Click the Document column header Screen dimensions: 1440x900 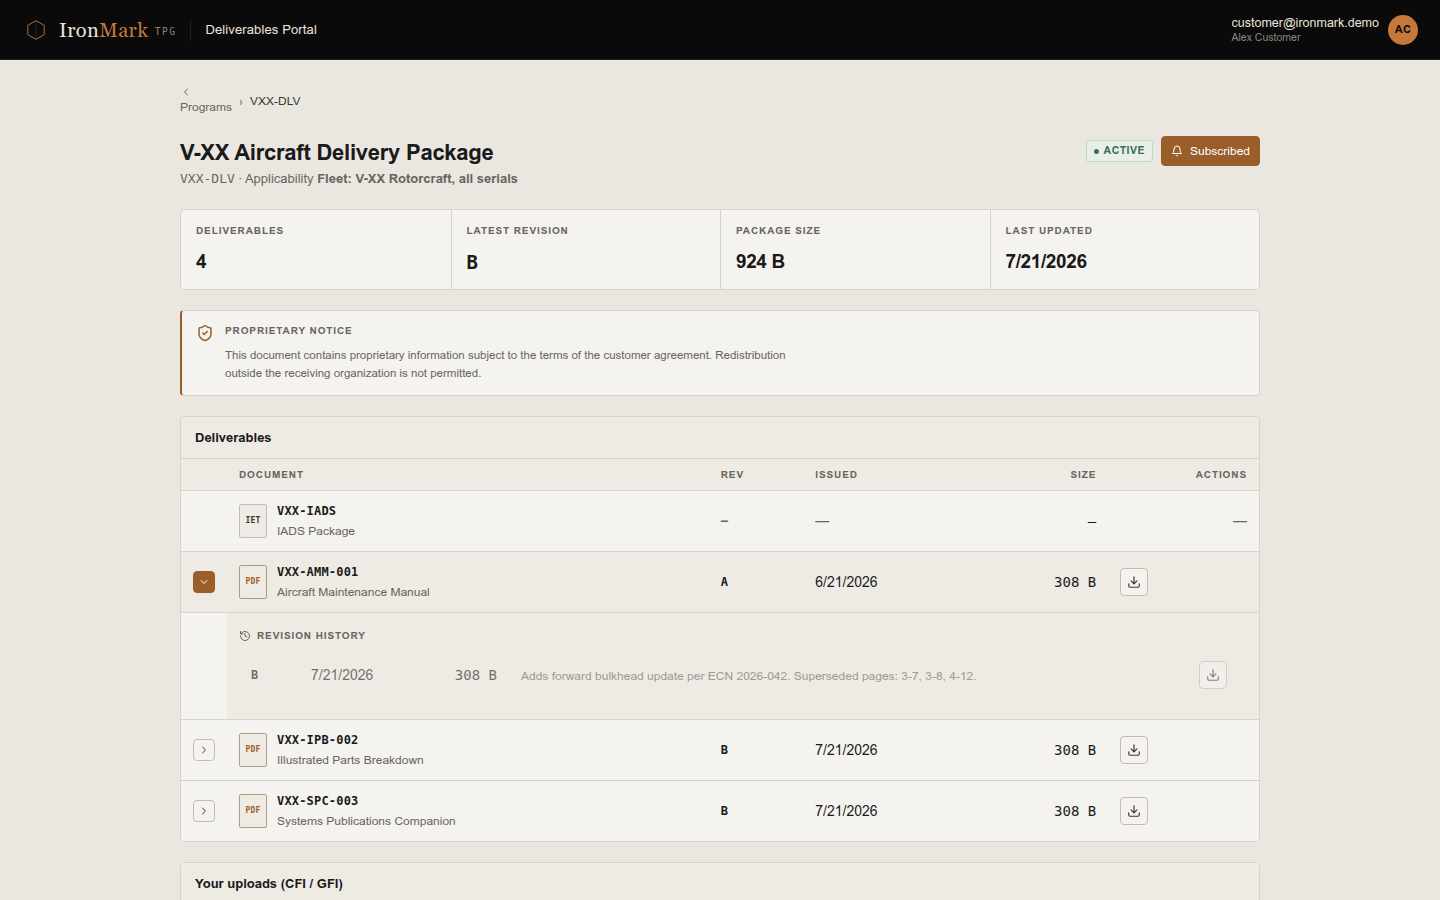[x=271, y=475]
